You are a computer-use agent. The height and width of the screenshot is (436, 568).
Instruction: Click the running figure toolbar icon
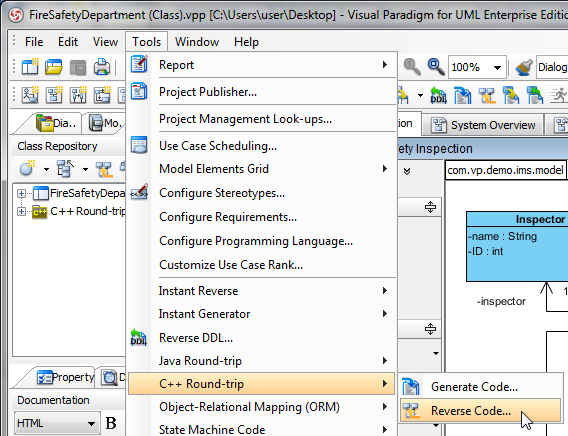click(x=559, y=96)
